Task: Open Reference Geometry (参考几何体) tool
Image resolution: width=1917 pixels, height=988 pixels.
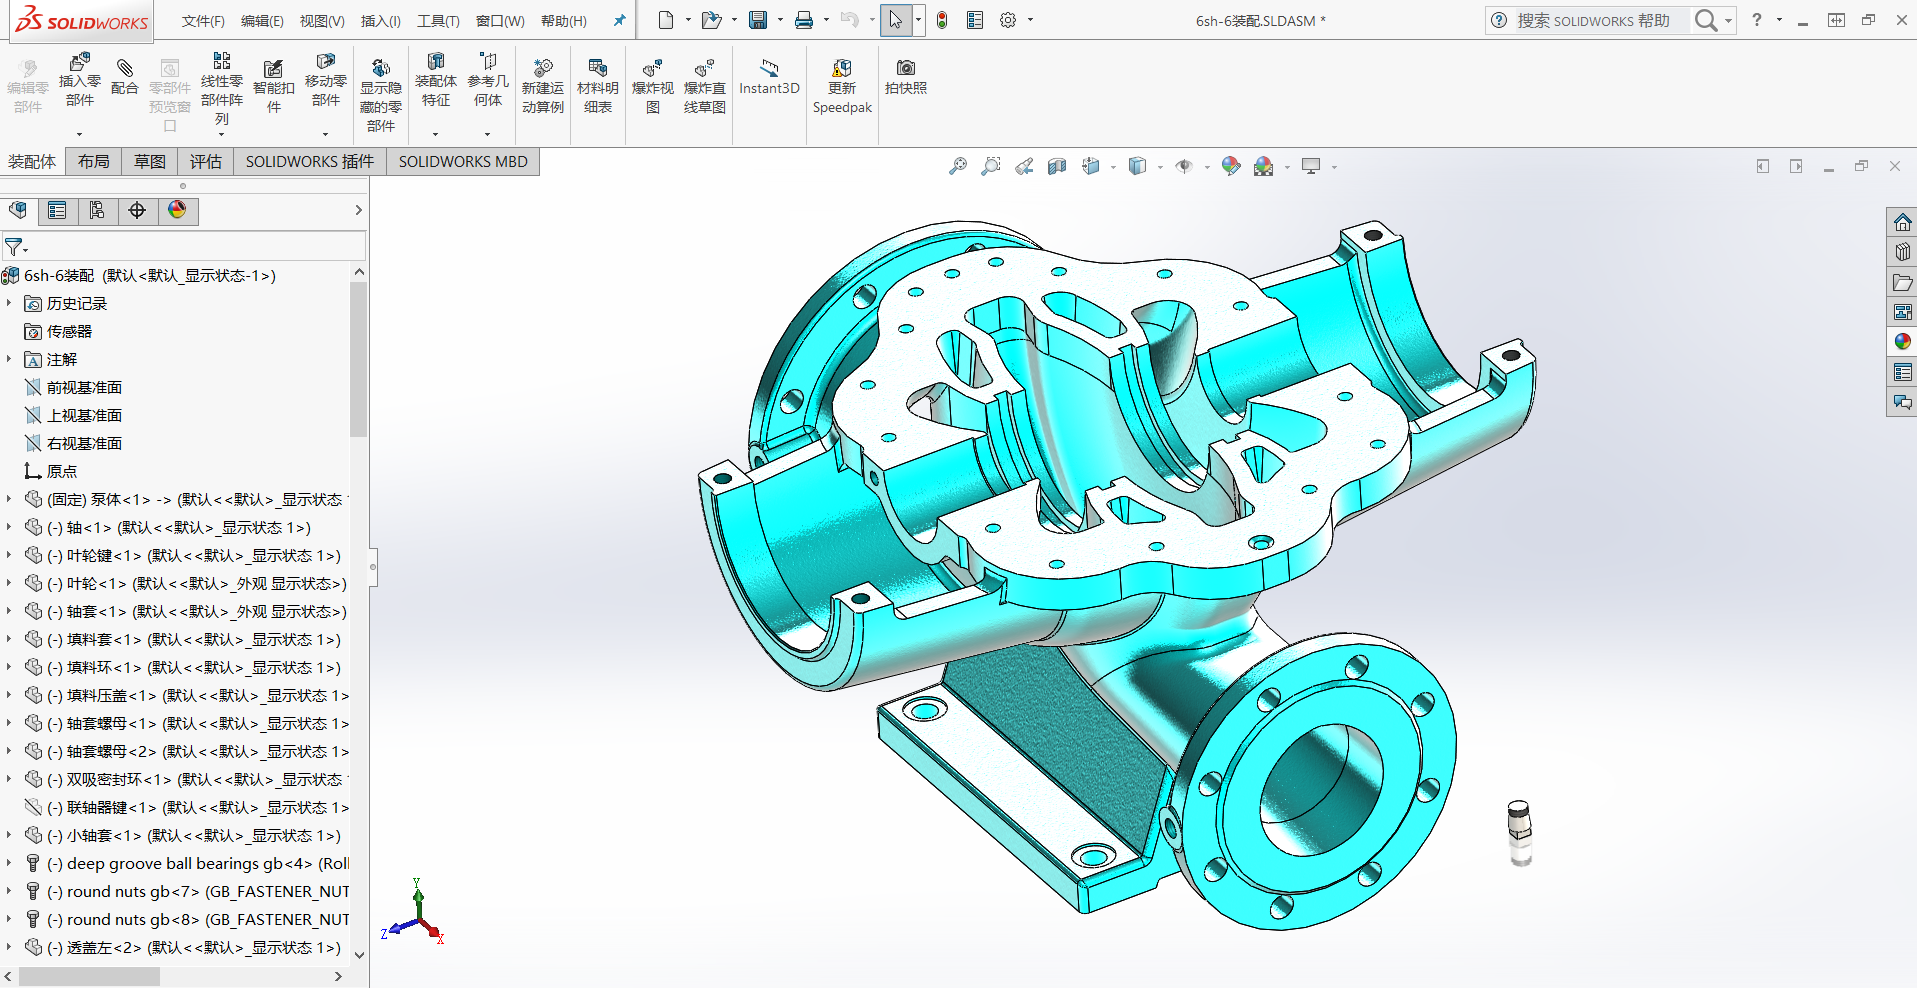Action: (x=488, y=80)
